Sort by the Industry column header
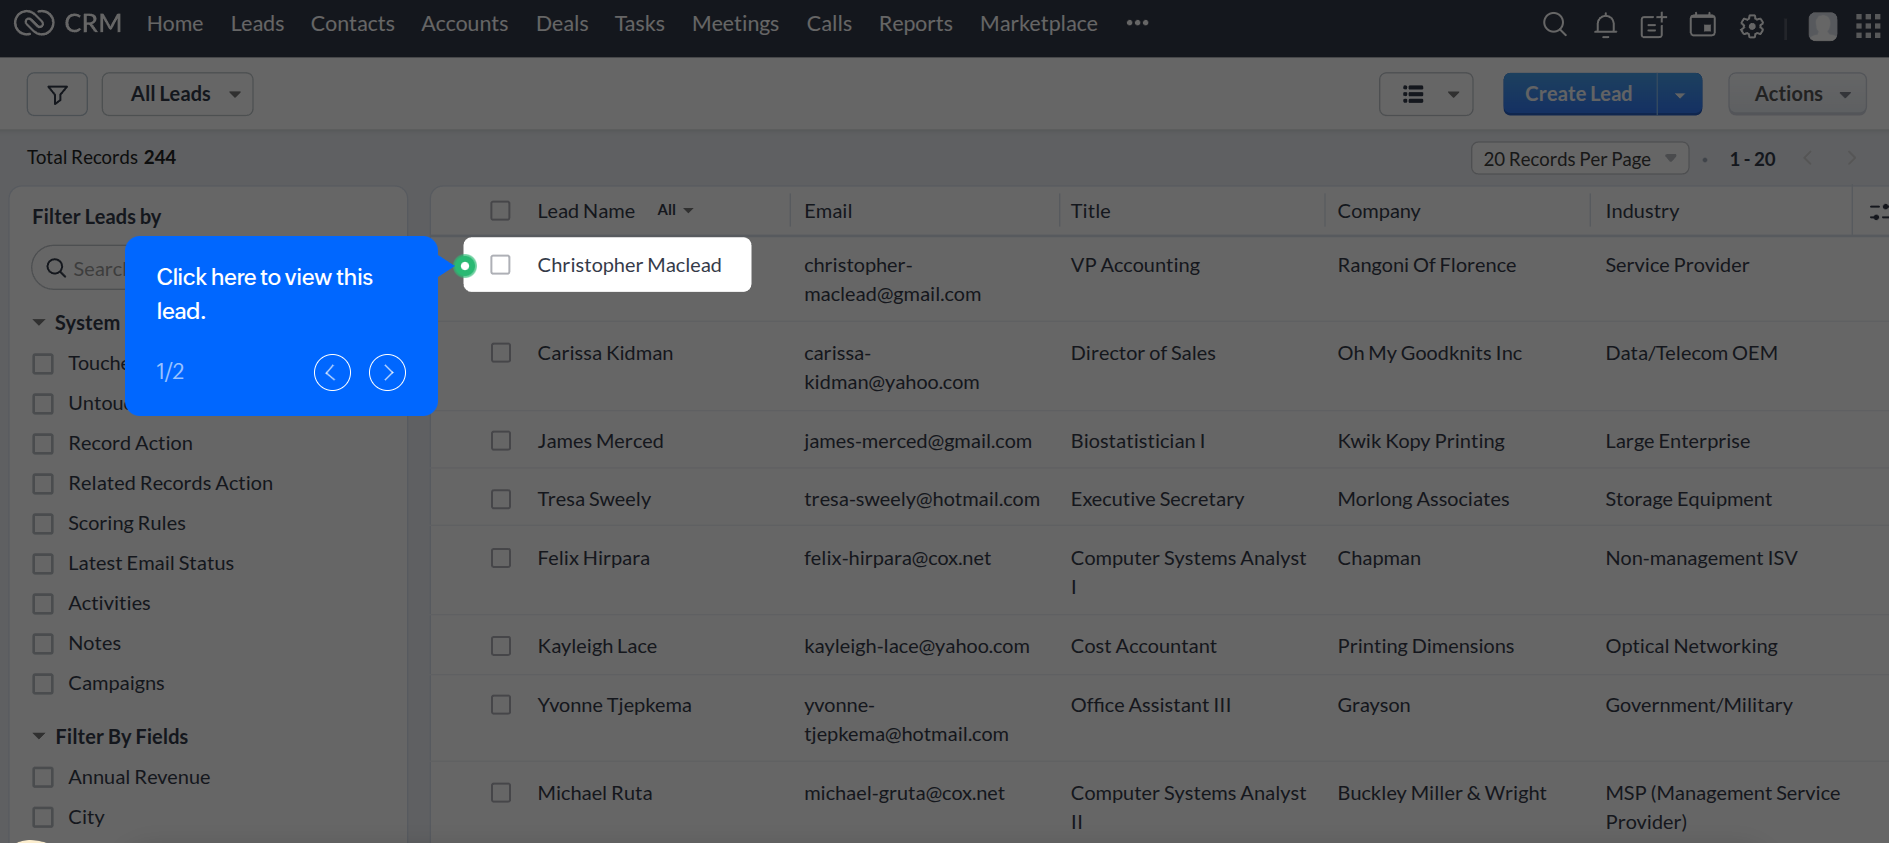 click(1642, 211)
